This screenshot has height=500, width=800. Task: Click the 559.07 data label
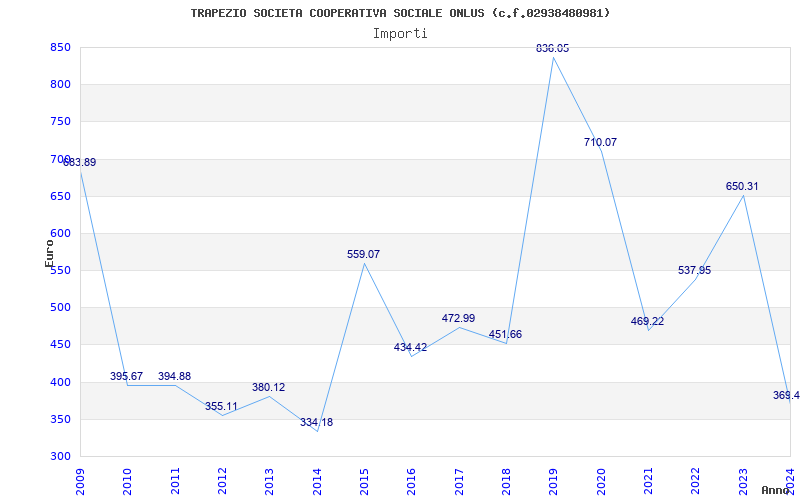click(364, 254)
